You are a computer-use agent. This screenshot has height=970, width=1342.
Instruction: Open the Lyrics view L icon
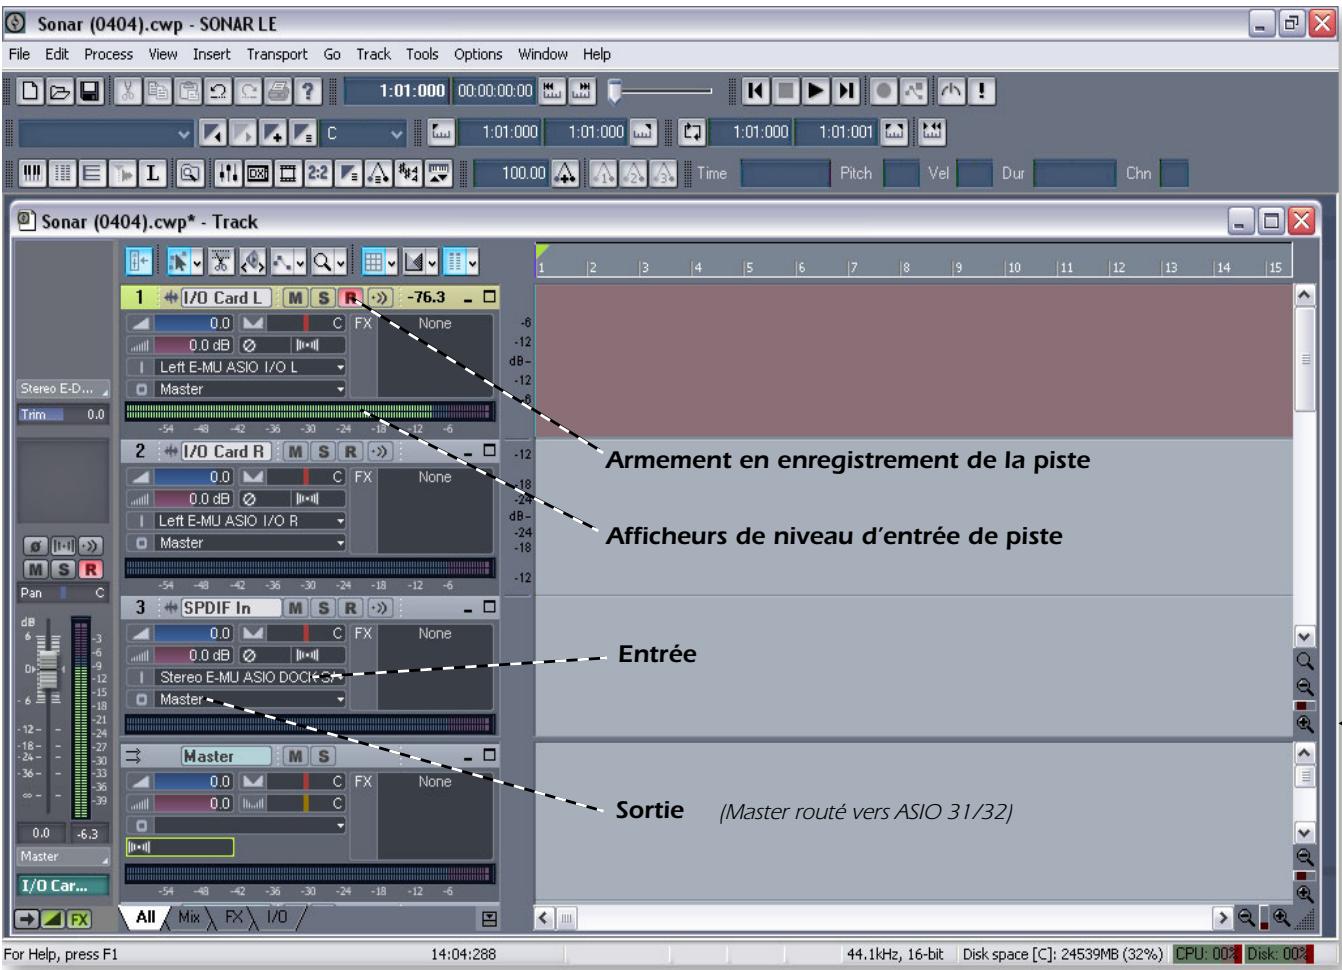pyautogui.click(x=152, y=173)
